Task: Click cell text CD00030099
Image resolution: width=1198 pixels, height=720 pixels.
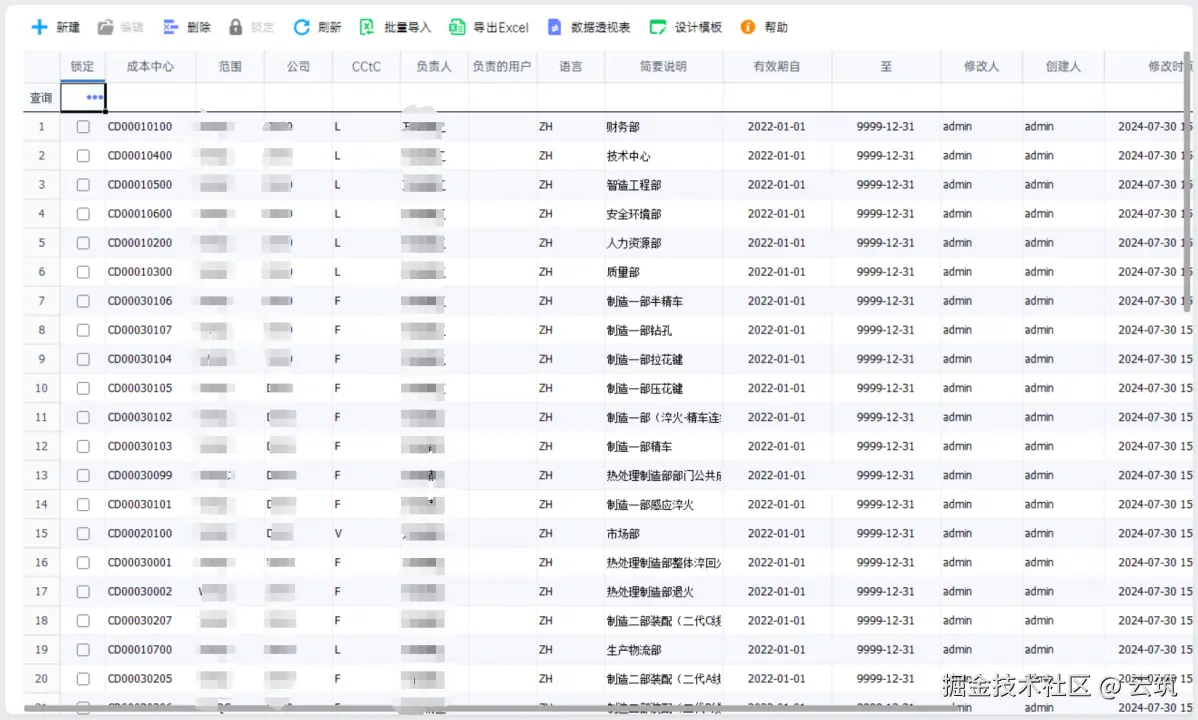Action: click(x=140, y=475)
